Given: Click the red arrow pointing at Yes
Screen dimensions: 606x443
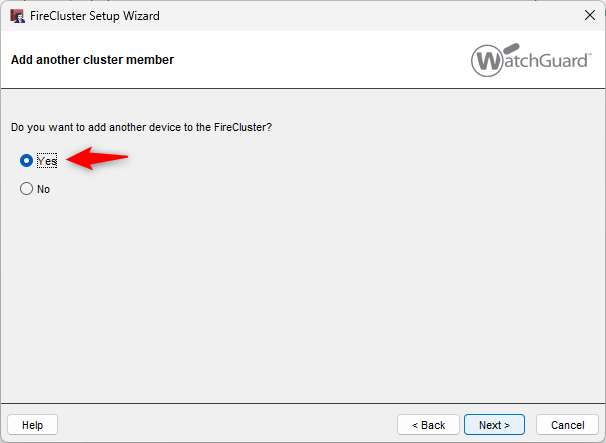Looking at the screenshot, I should pyautogui.click(x=97, y=158).
